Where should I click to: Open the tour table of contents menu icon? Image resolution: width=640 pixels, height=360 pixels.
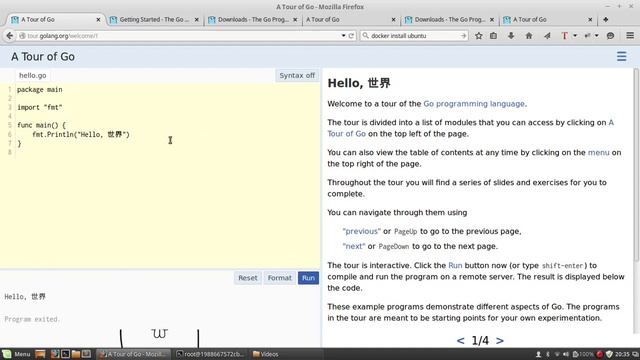pyautogui.click(x=621, y=56)
